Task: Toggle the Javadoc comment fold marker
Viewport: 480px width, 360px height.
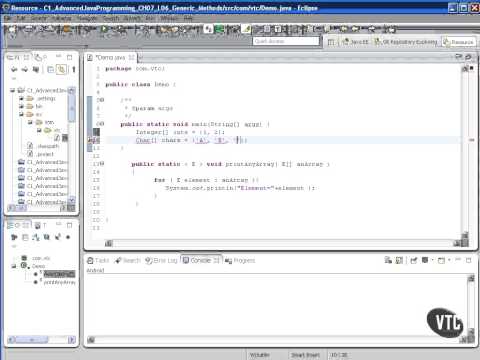Action: pyautogui.click(x=101, y=100)
